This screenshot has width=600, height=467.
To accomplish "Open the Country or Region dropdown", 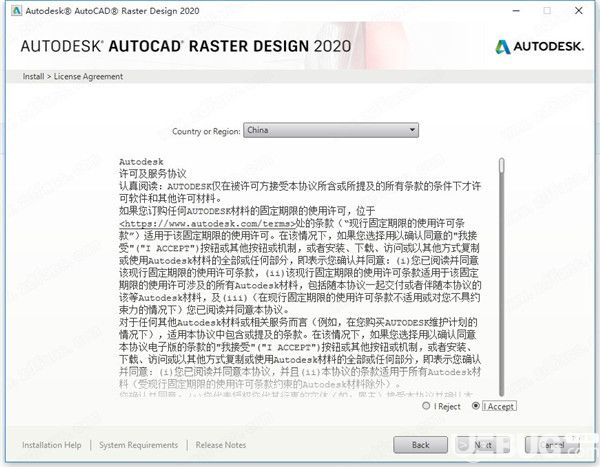I will [331, 130].
